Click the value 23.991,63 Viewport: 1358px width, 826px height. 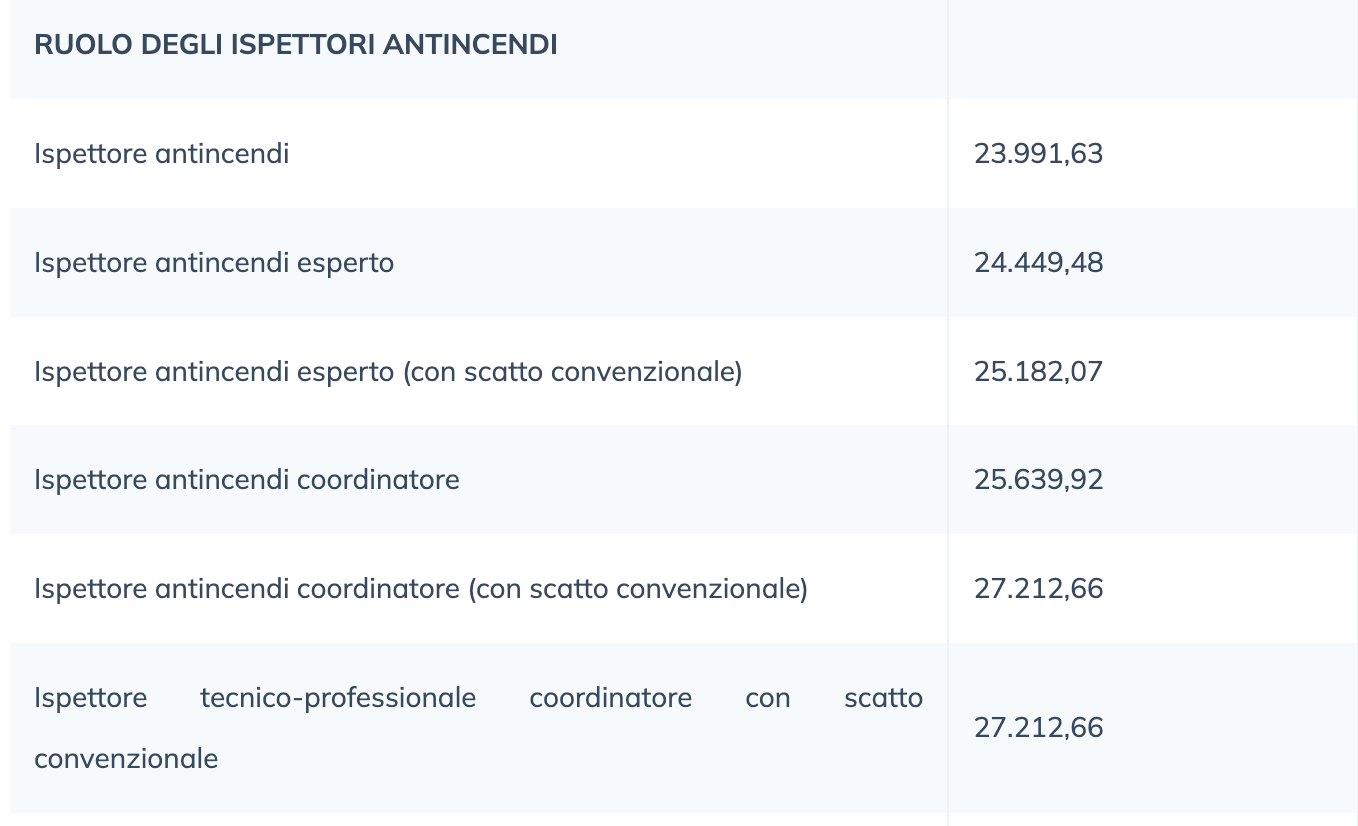coord(1038,154)
